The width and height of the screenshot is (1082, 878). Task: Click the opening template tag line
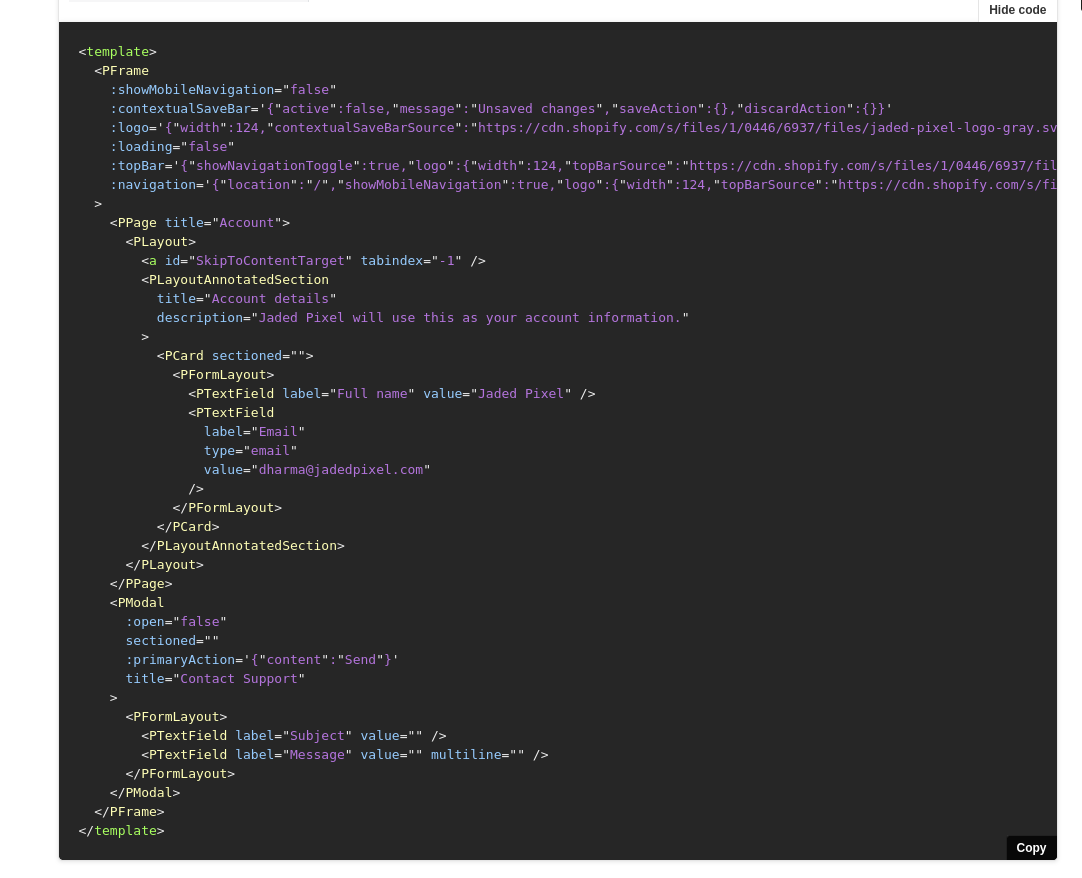pos(117,52)
